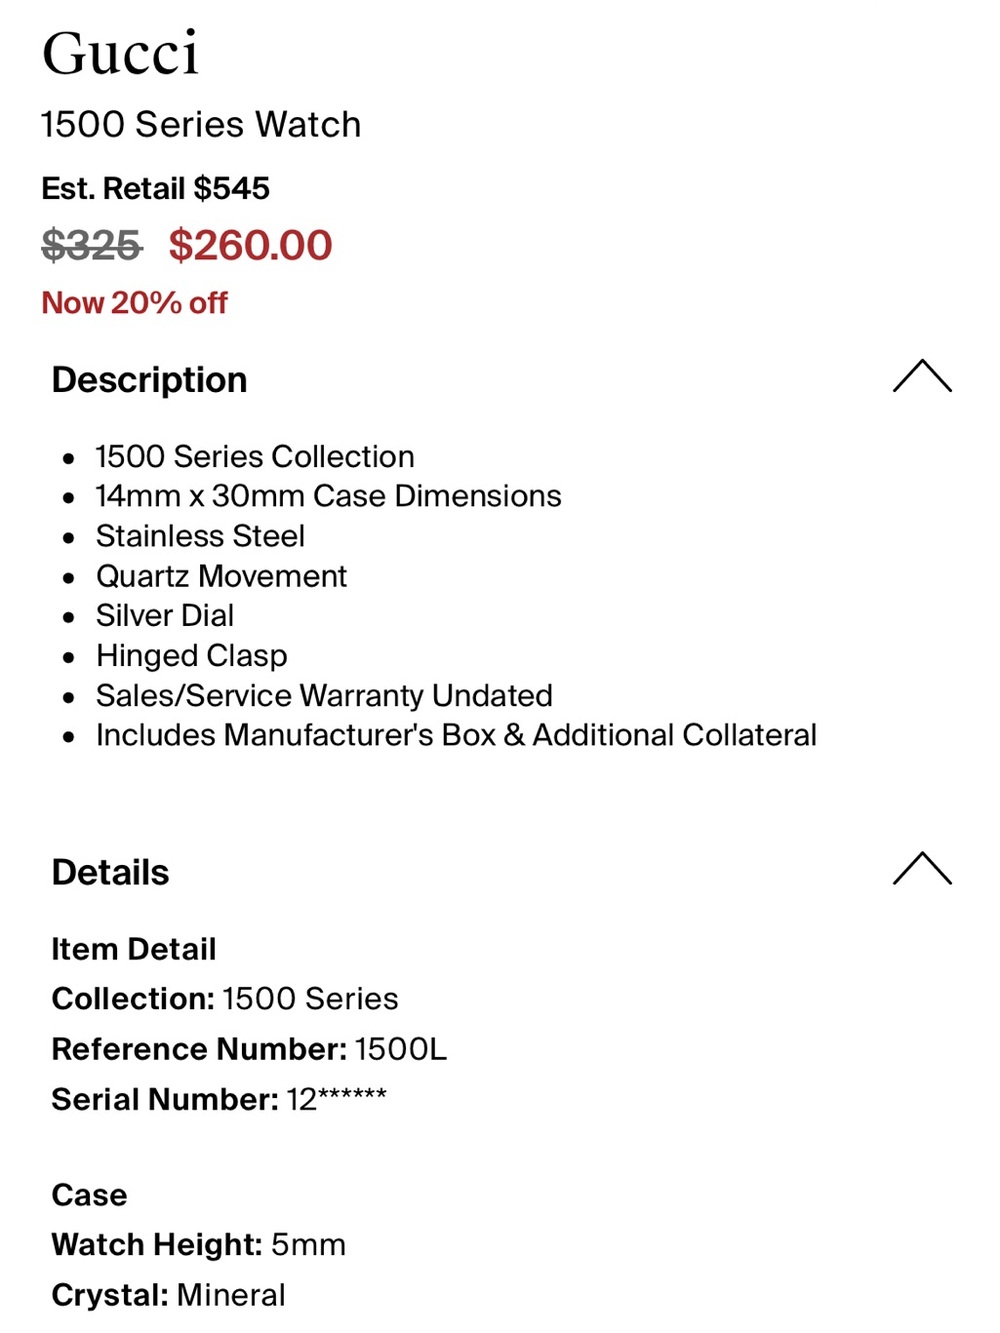Click the Reference Number 1500L value
The image size is (1000, 1333).
point(400,1049)
